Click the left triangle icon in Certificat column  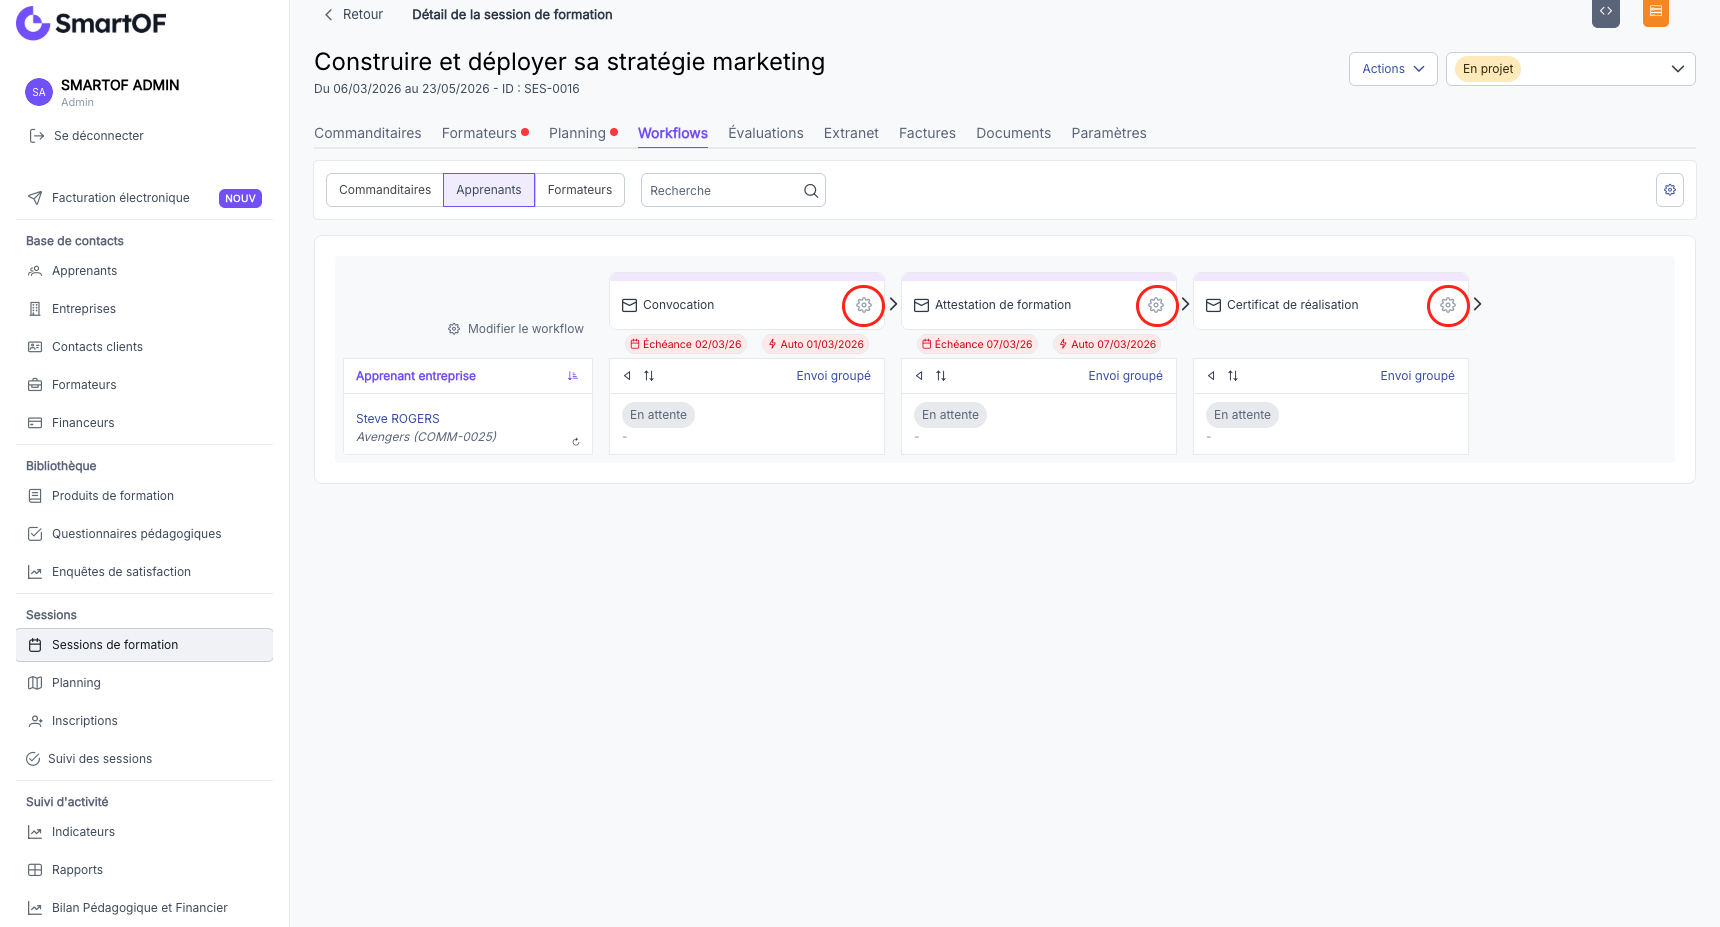point(1211,376)
